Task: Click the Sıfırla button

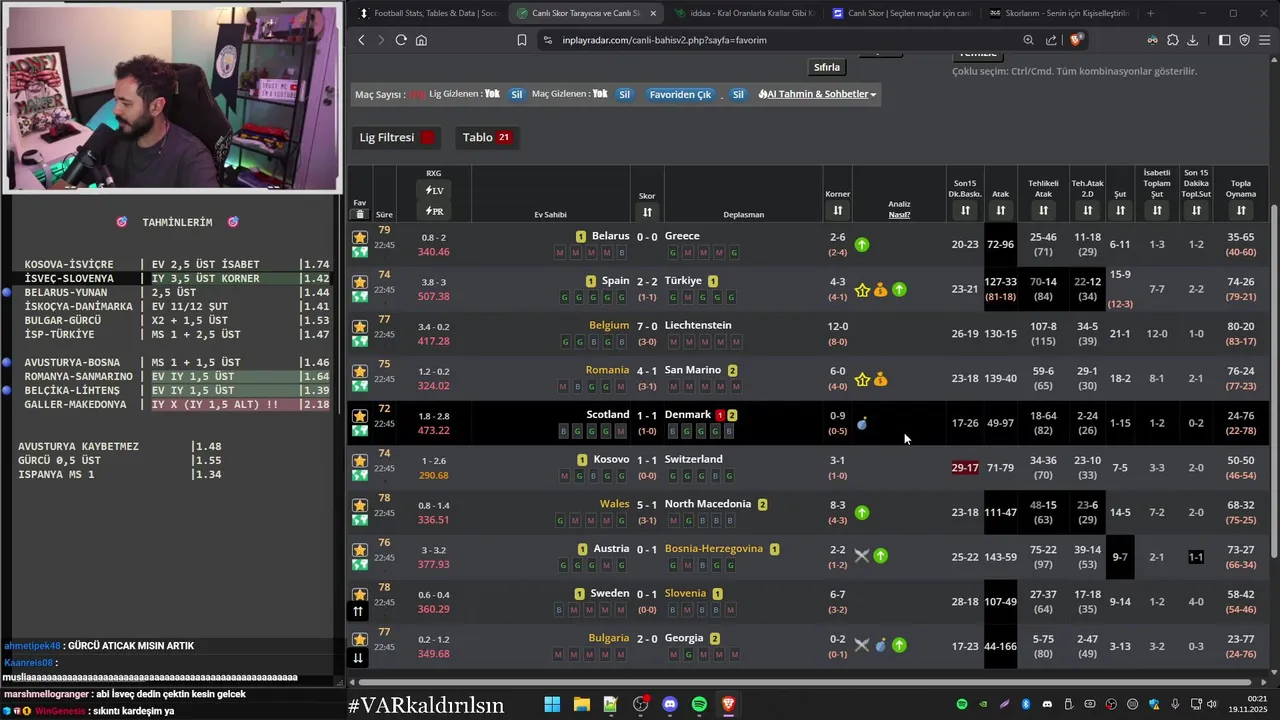Action: click(827, 67)
